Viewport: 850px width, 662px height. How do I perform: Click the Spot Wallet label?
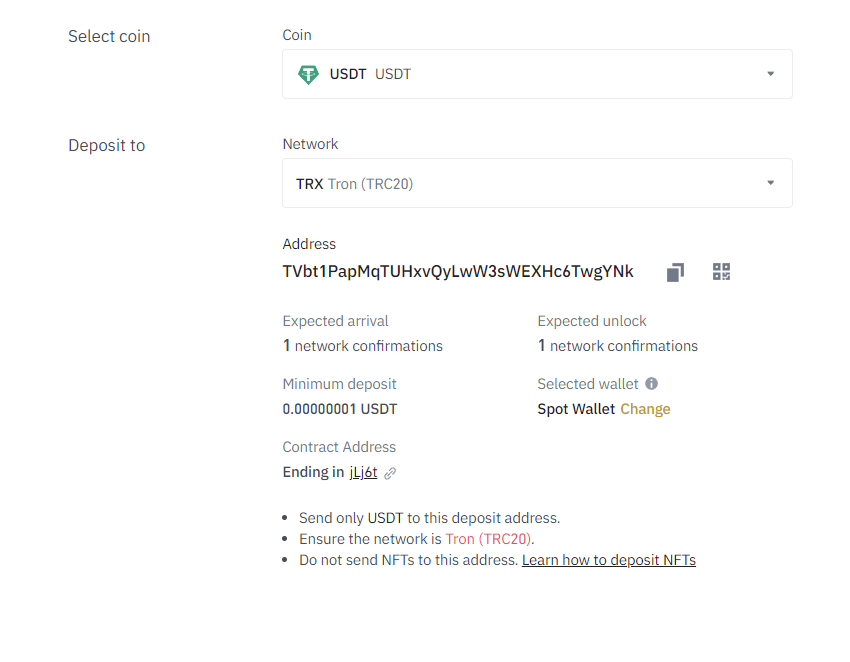pyautogui.click(x=576, y=409)
